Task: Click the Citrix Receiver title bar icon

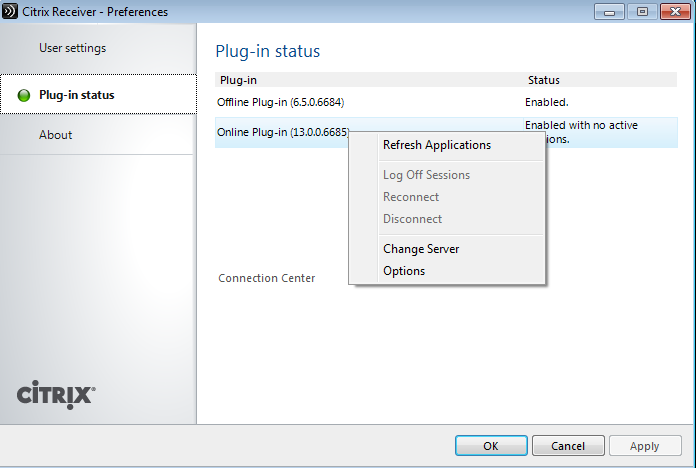Action: click(x=11, y=12)
